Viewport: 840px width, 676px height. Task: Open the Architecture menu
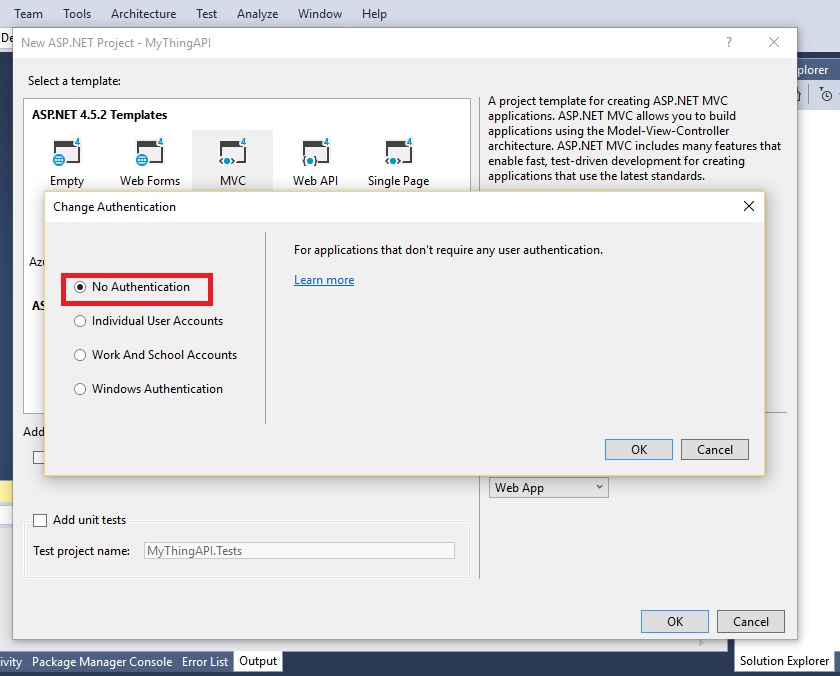click(x=143, y=14)
